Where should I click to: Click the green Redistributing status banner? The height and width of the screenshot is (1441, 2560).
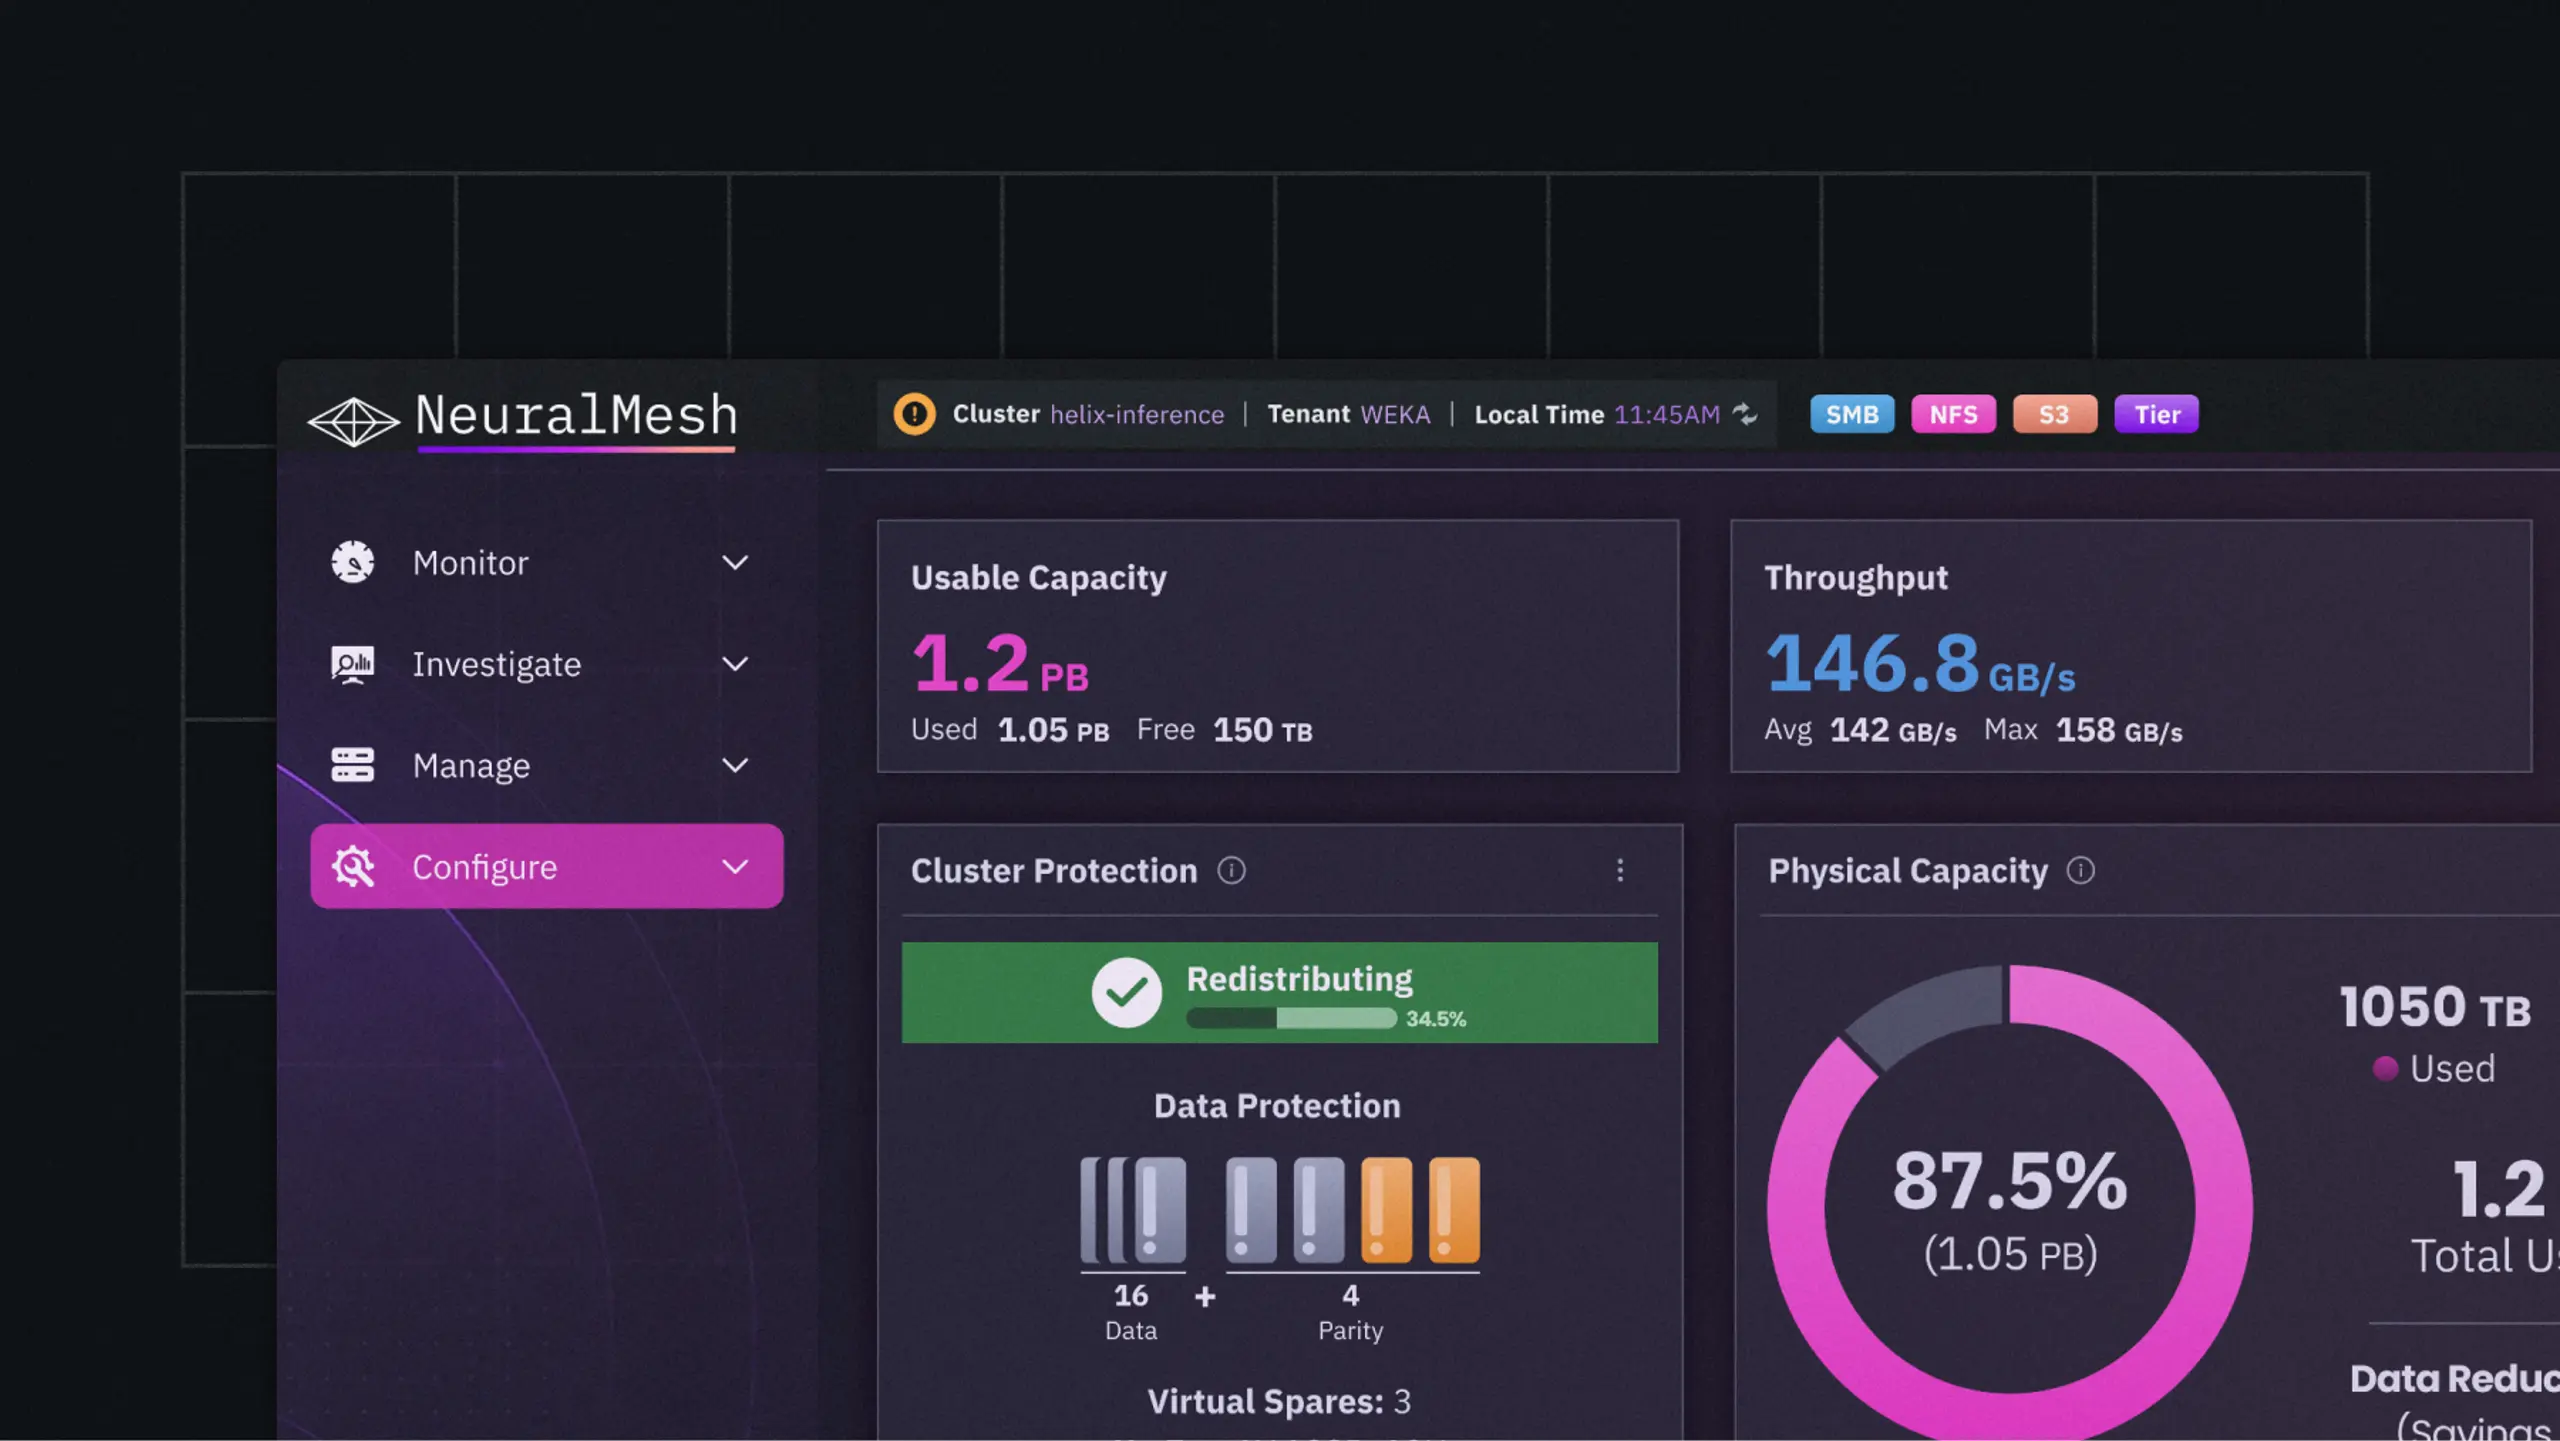1280,993
